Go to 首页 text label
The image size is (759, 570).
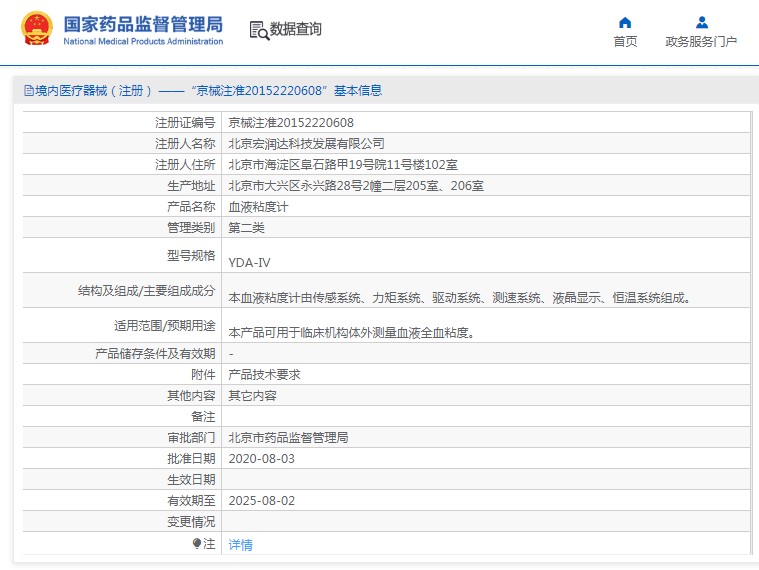pyautogui.click(x=625, y=42)
